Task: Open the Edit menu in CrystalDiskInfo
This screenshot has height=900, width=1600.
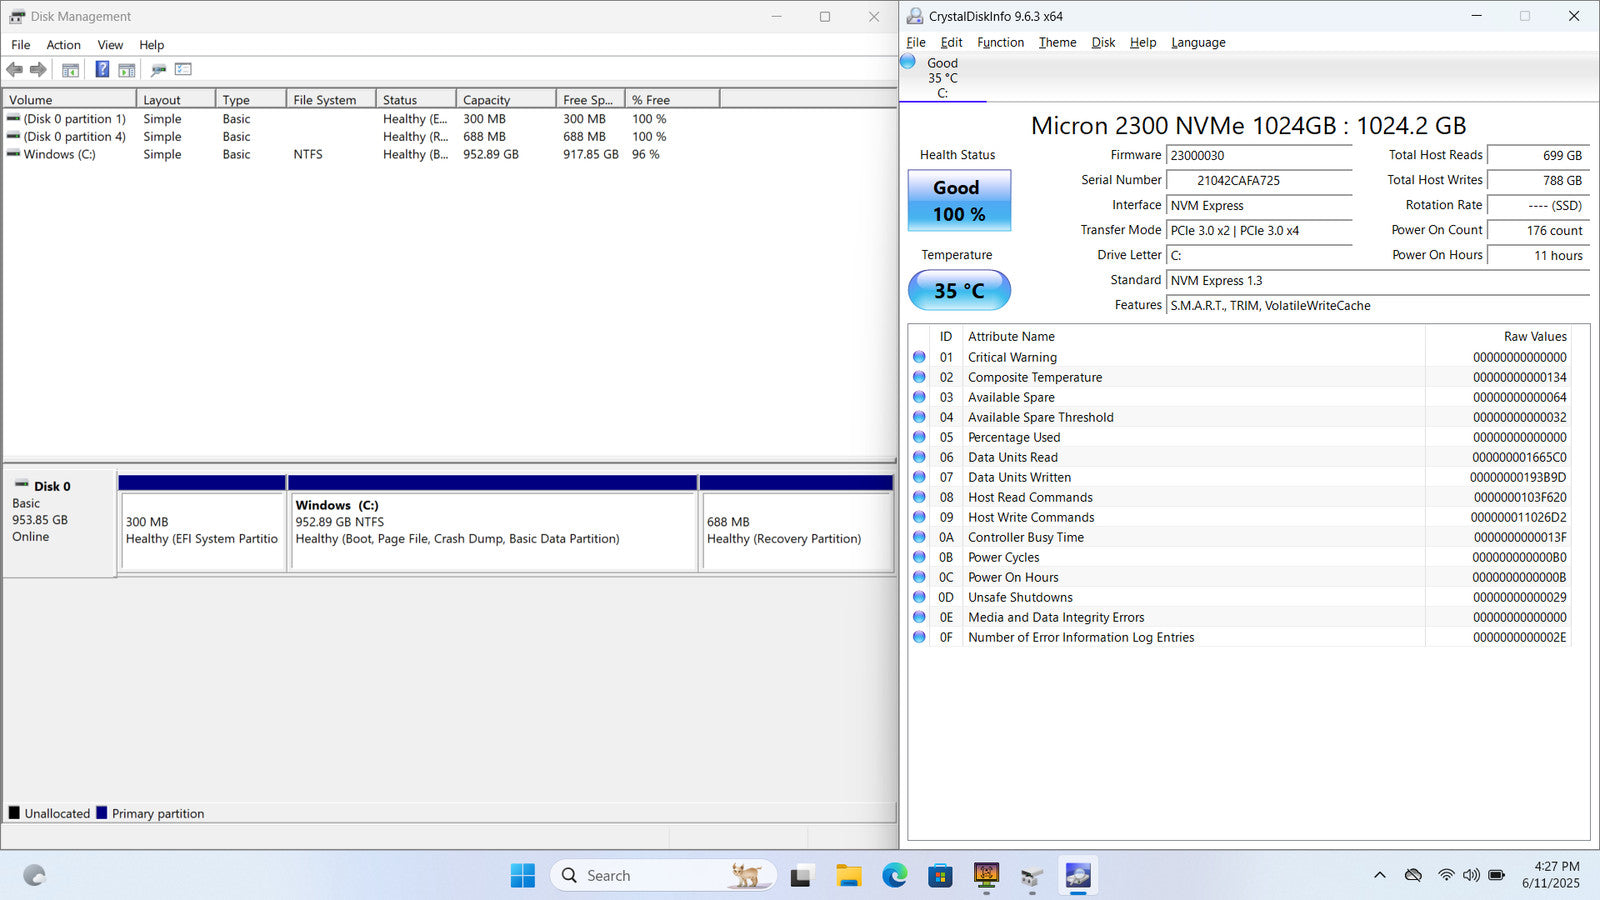Action: point(951,42)
